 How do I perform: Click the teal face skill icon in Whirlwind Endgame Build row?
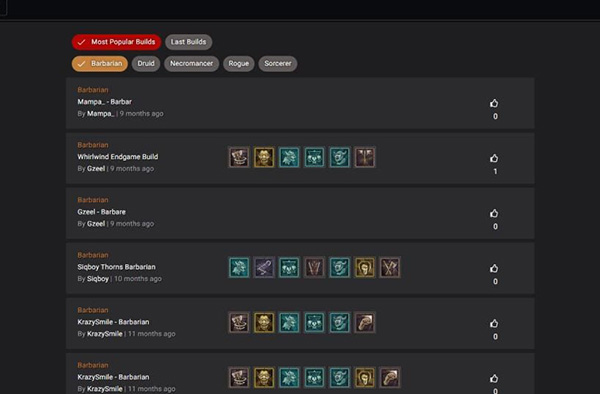[340, 157]
